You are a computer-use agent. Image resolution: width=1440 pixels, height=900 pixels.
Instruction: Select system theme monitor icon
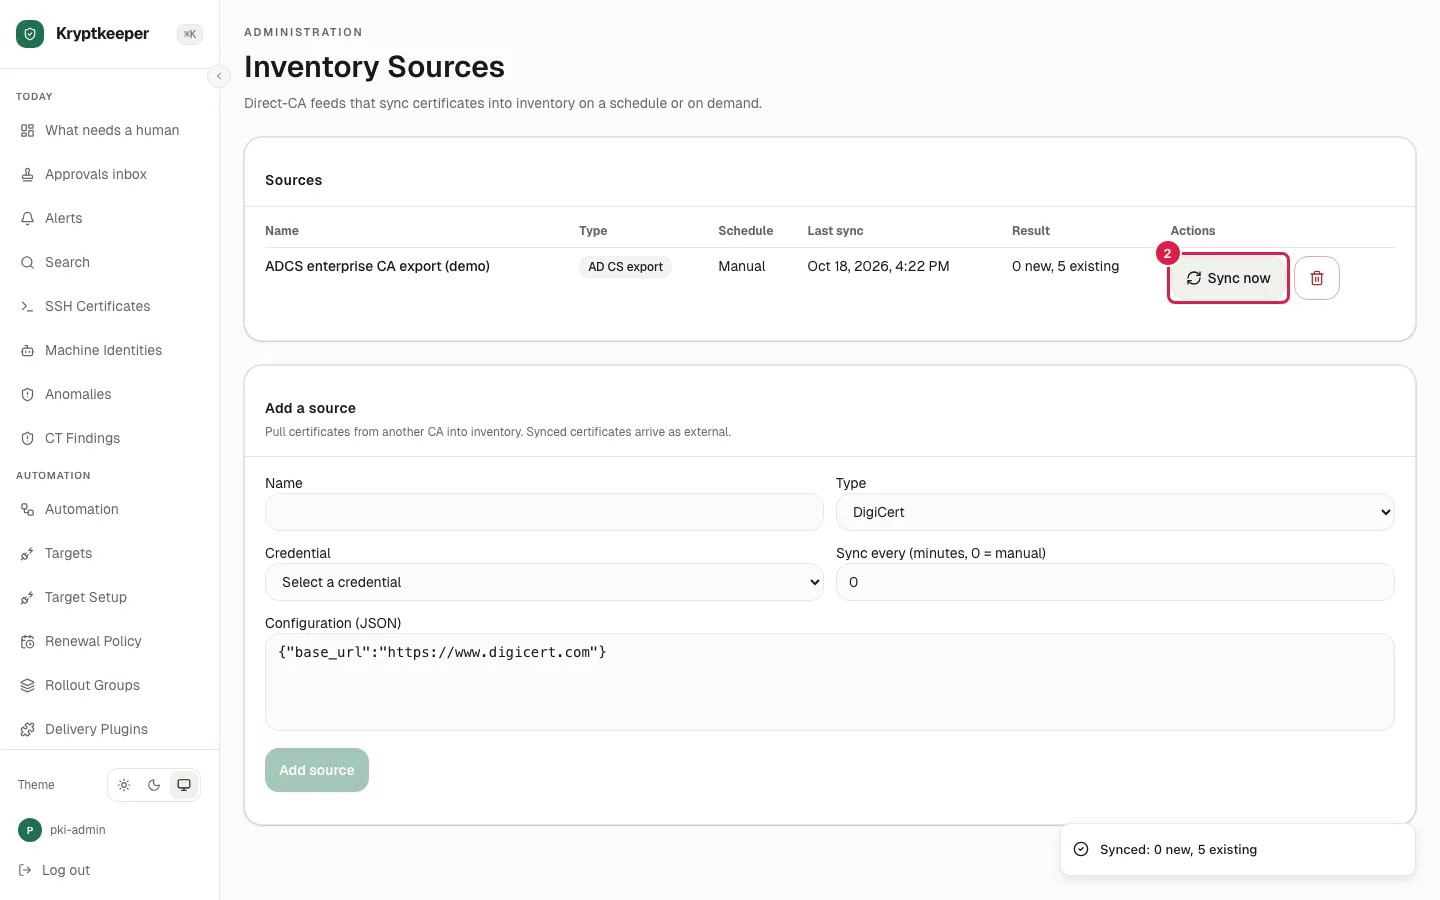pos(184,785)
